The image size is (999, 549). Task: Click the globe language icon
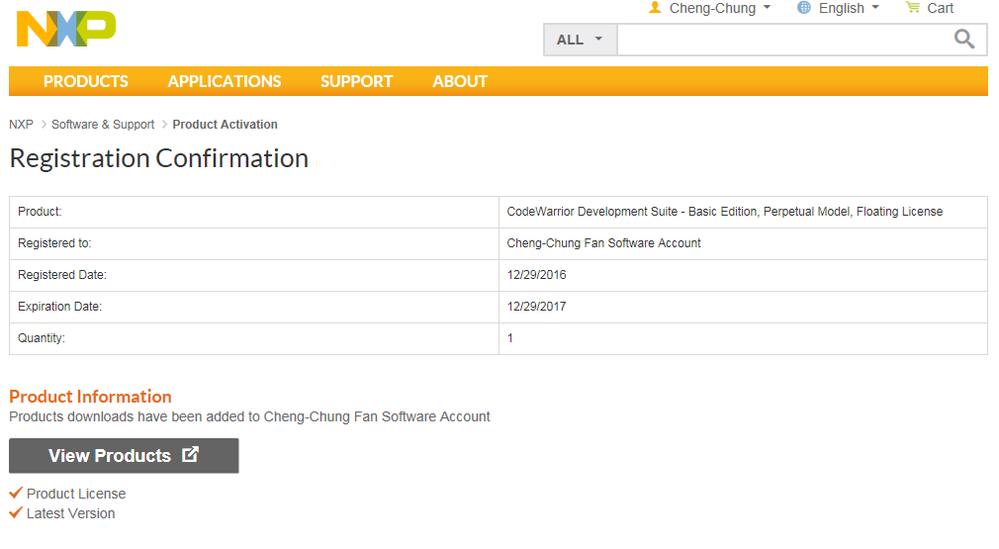[804, 8]
